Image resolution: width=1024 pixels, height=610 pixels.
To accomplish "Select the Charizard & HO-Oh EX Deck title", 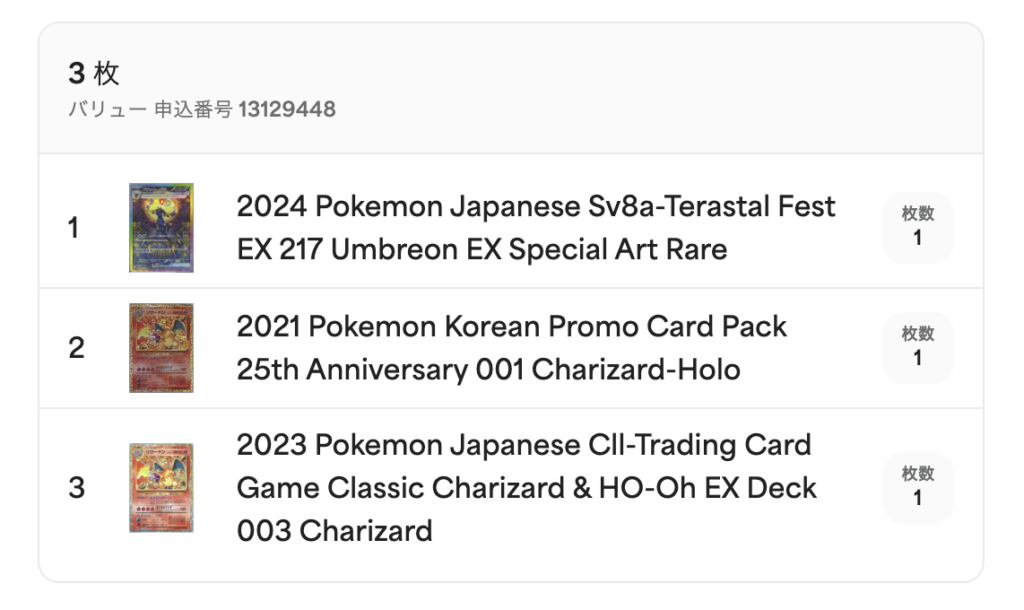I will (526, 488).
